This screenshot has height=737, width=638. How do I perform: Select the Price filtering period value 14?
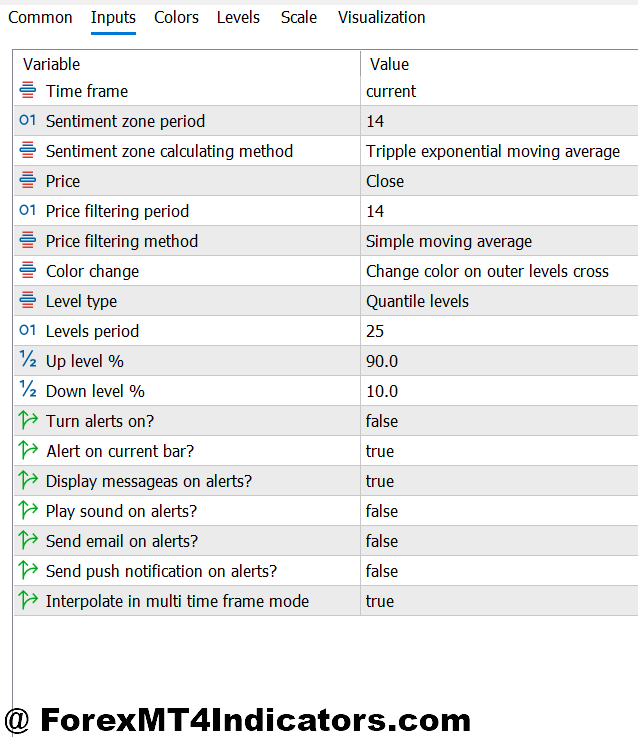pyautogui.click(x=375, y=211)
